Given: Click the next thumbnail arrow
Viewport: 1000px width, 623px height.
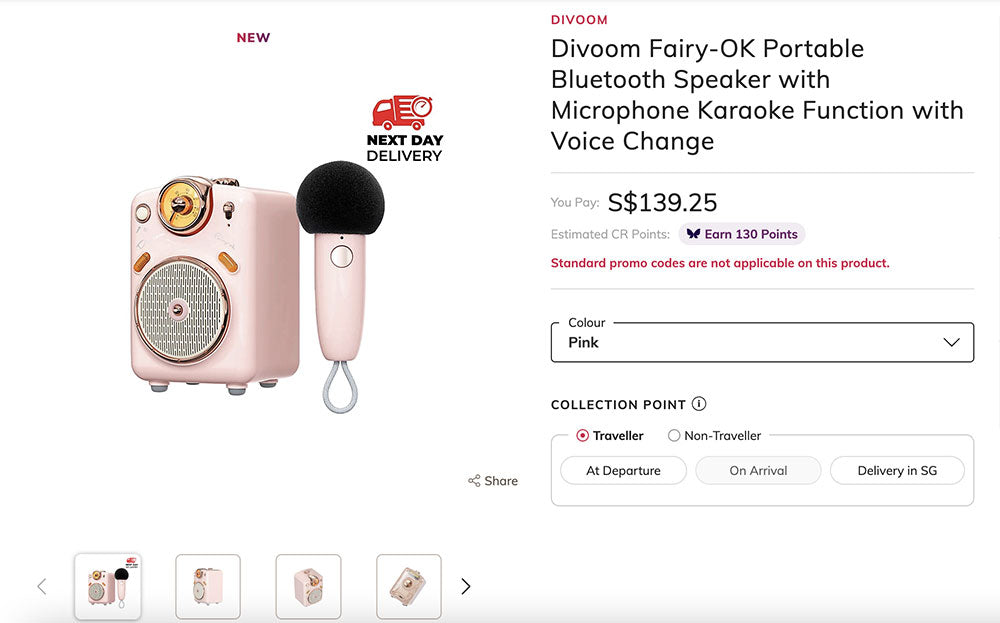Looking at the screenshot, I should (x=465, y=587).
